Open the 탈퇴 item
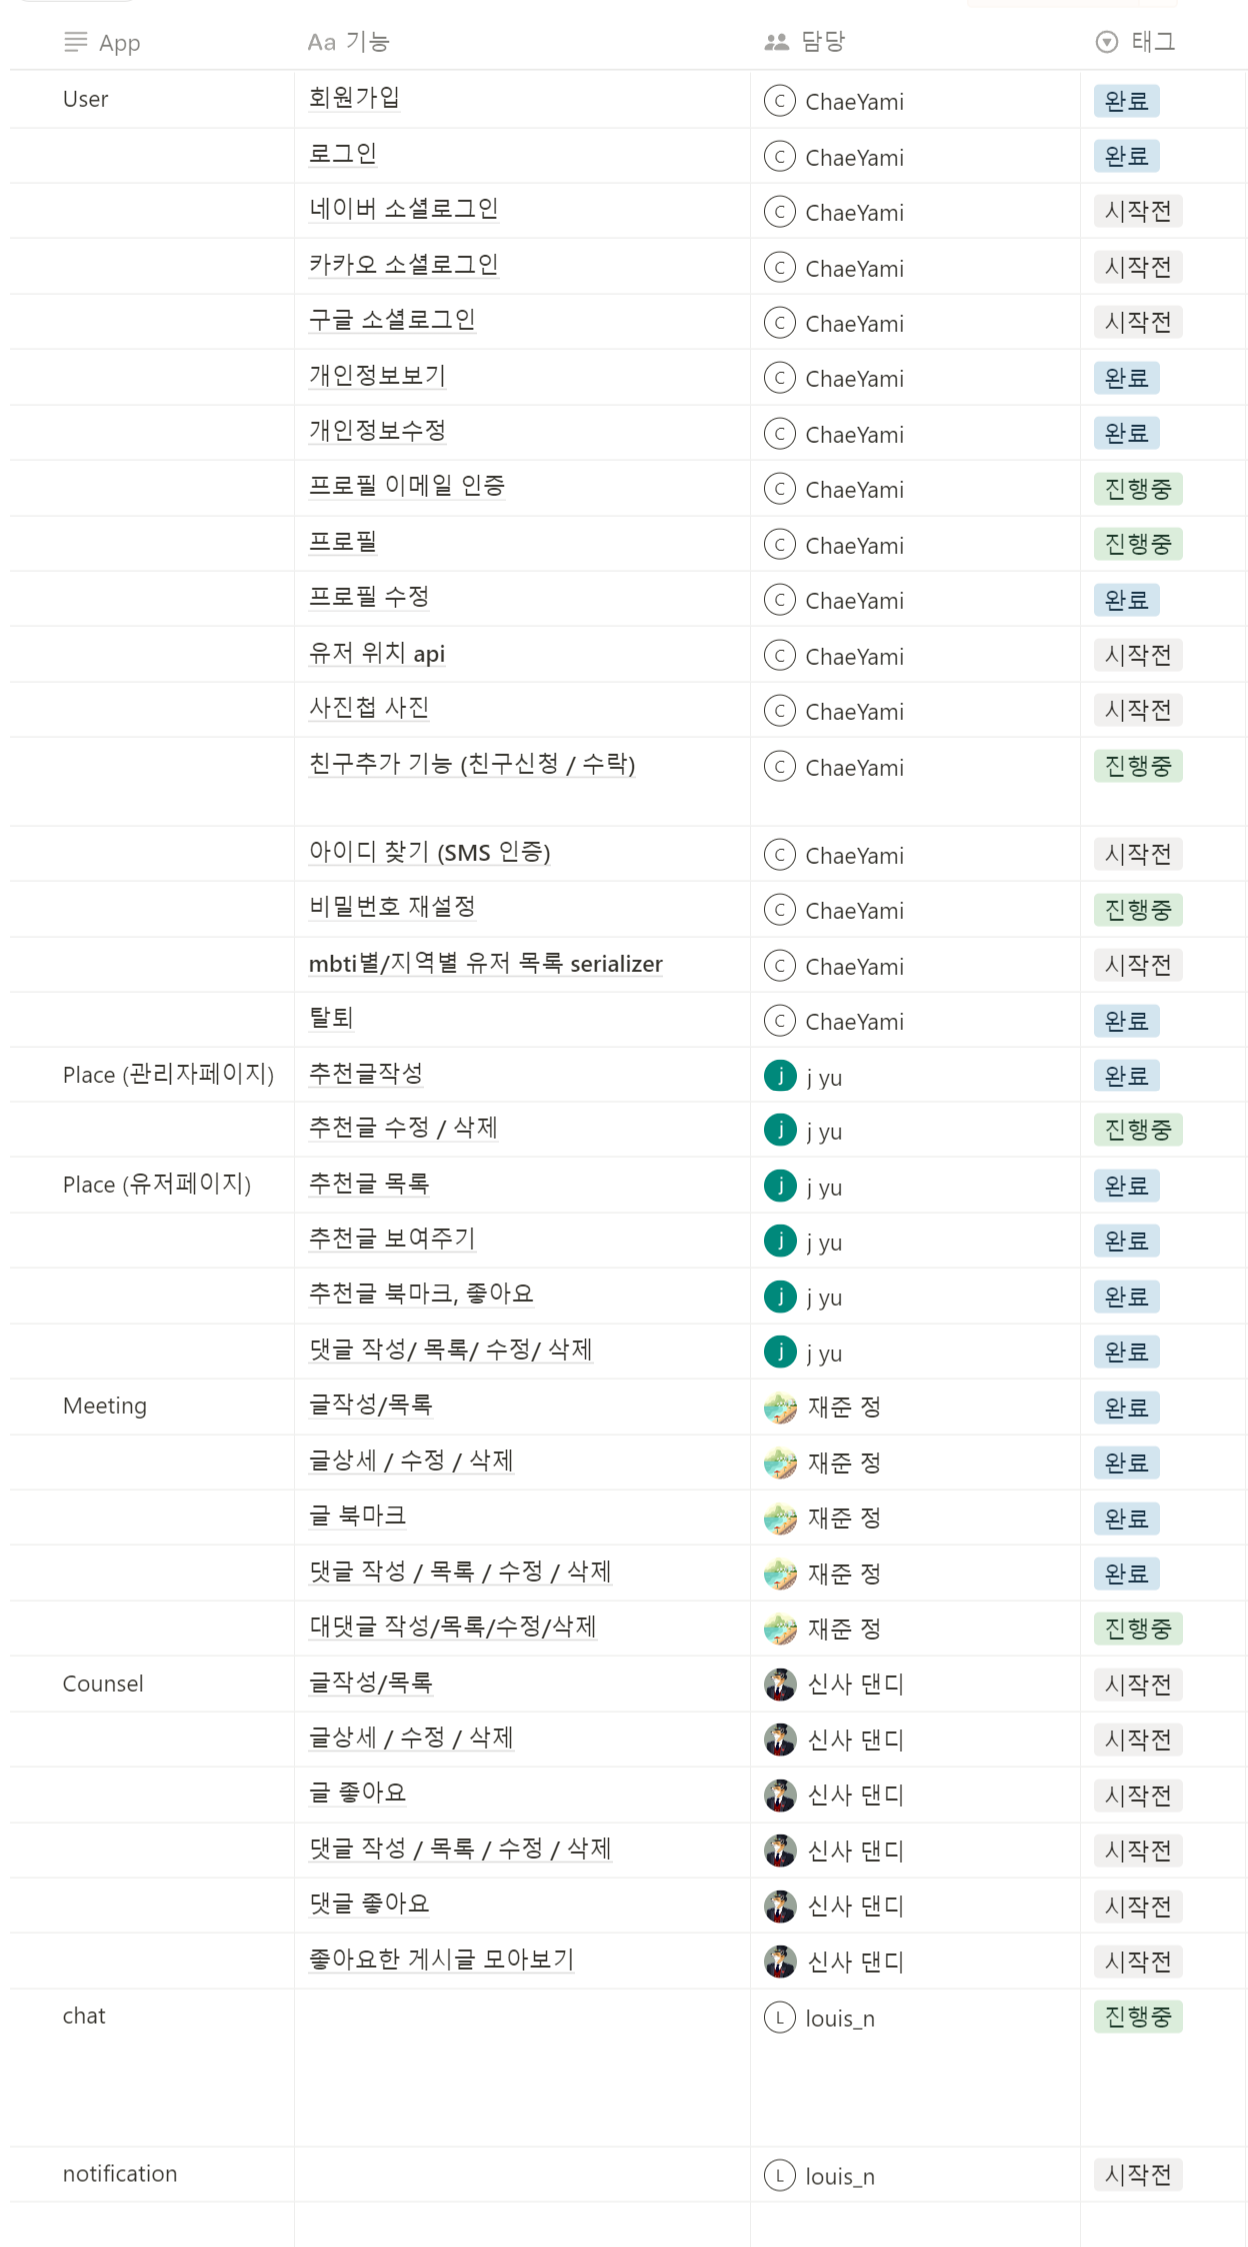Image resolution: width=1248 pixels, height=2247 pixels. coord(331,1018)
